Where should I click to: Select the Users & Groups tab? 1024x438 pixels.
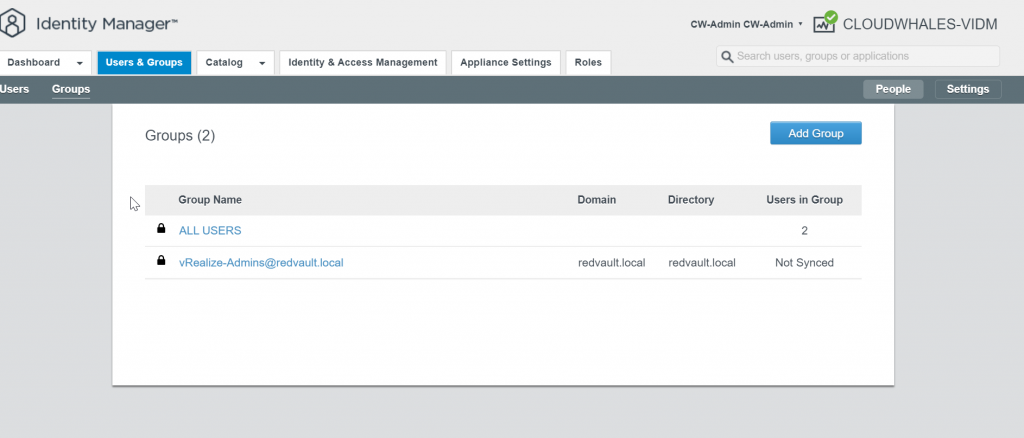click(x=144, y=63)
